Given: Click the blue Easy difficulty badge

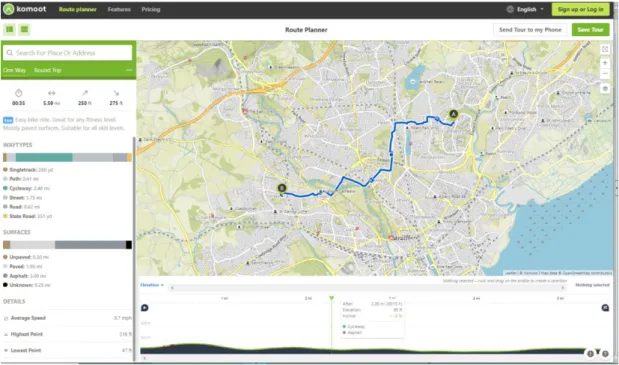Looking at the screenshot, I should pos(8,120).
